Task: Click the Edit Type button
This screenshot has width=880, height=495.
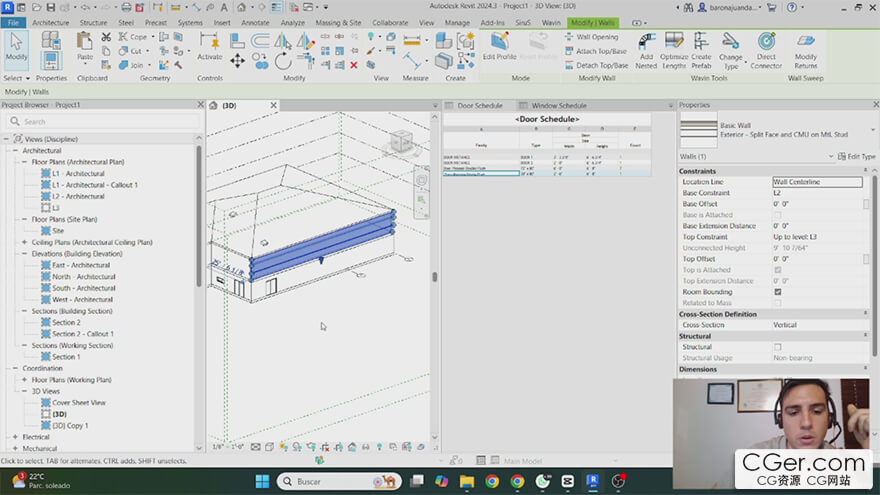Action: pyautogui.click(x=856, y=157)
